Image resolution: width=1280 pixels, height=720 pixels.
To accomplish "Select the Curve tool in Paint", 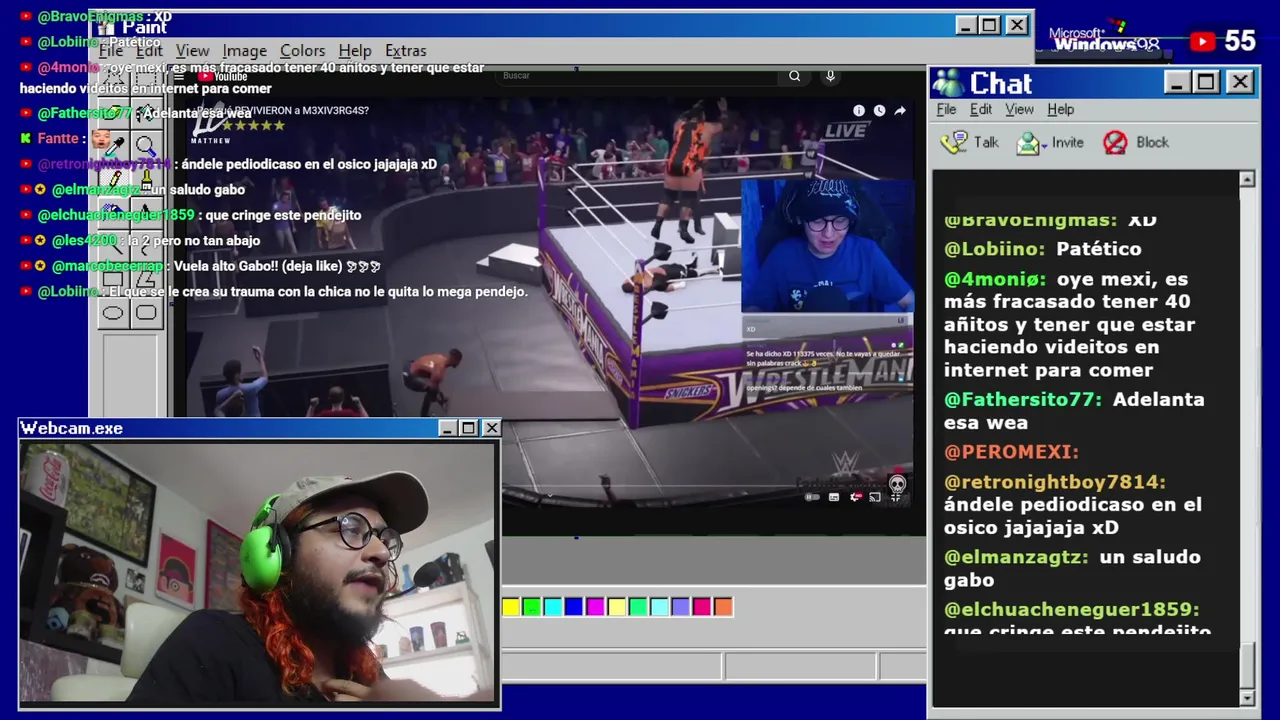I will 146,247.
